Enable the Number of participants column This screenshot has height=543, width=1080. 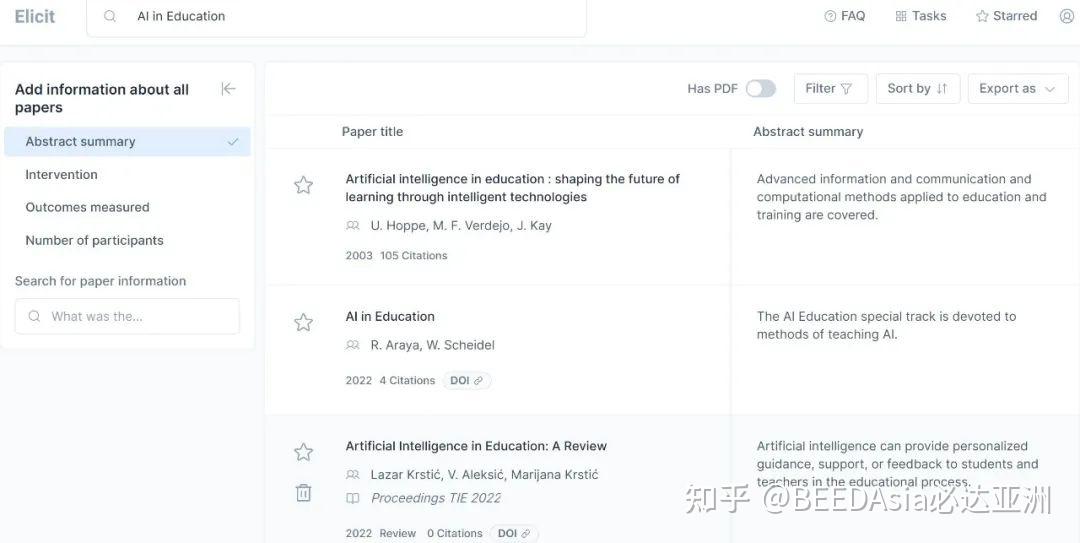[94, 240]
